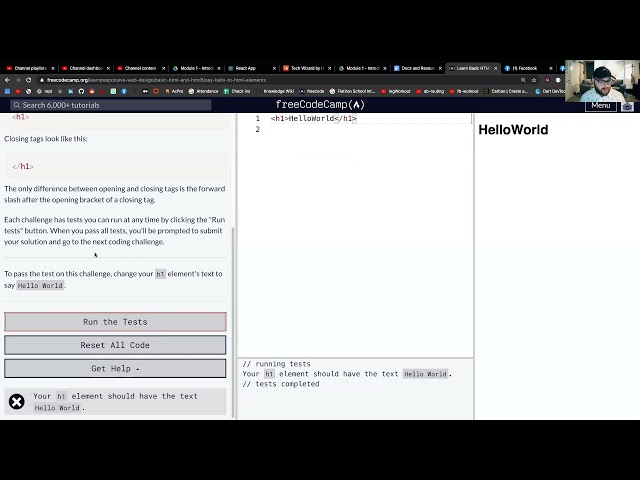Open the Knowledge Wiki bookmark
This screenshot has height=480, width=640.
pos(275,91)
